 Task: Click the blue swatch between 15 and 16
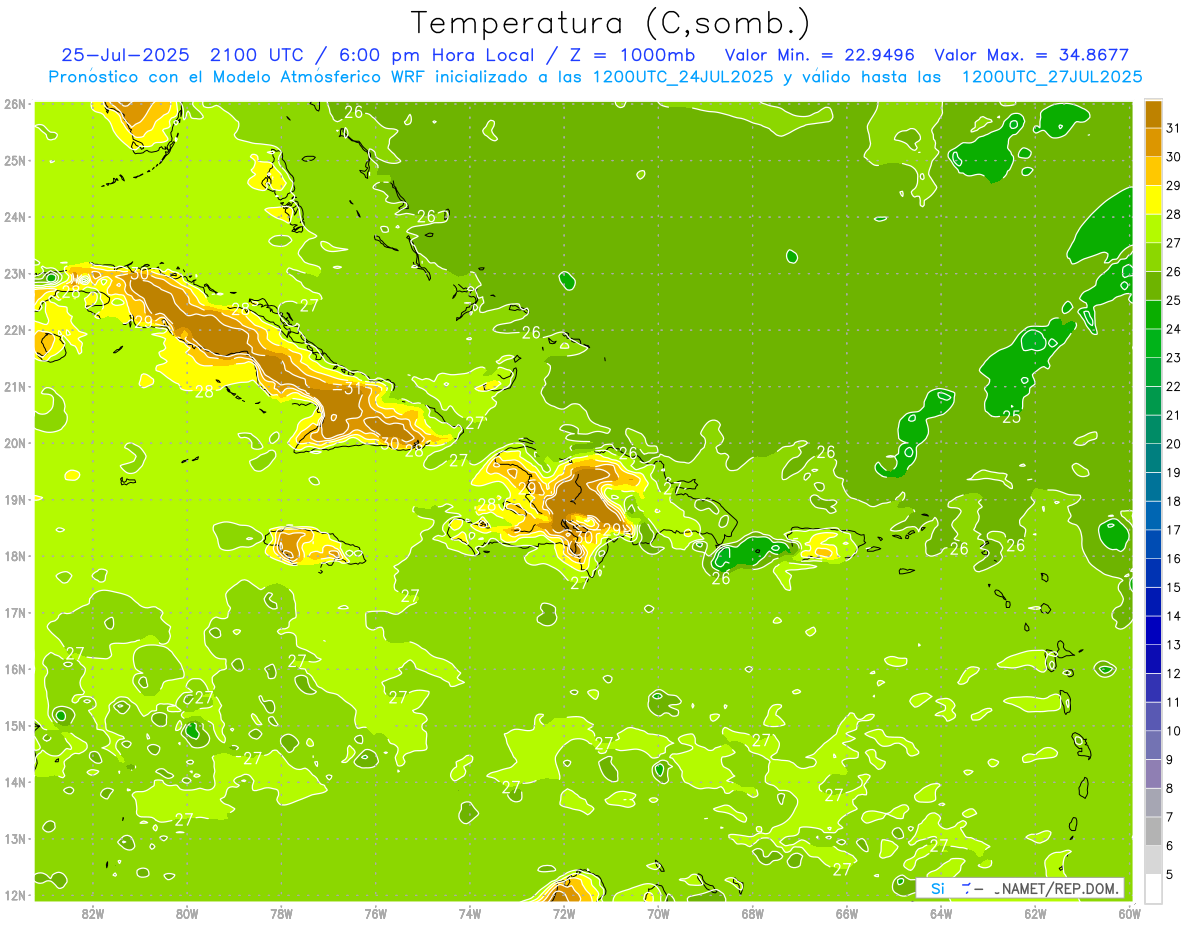click(1153, 573)
